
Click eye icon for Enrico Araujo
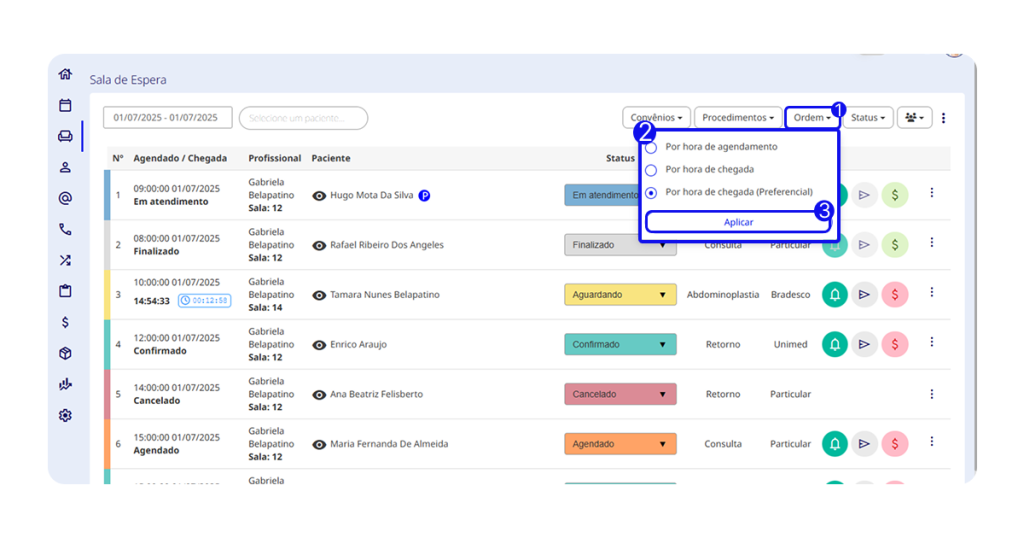(319, 345)
